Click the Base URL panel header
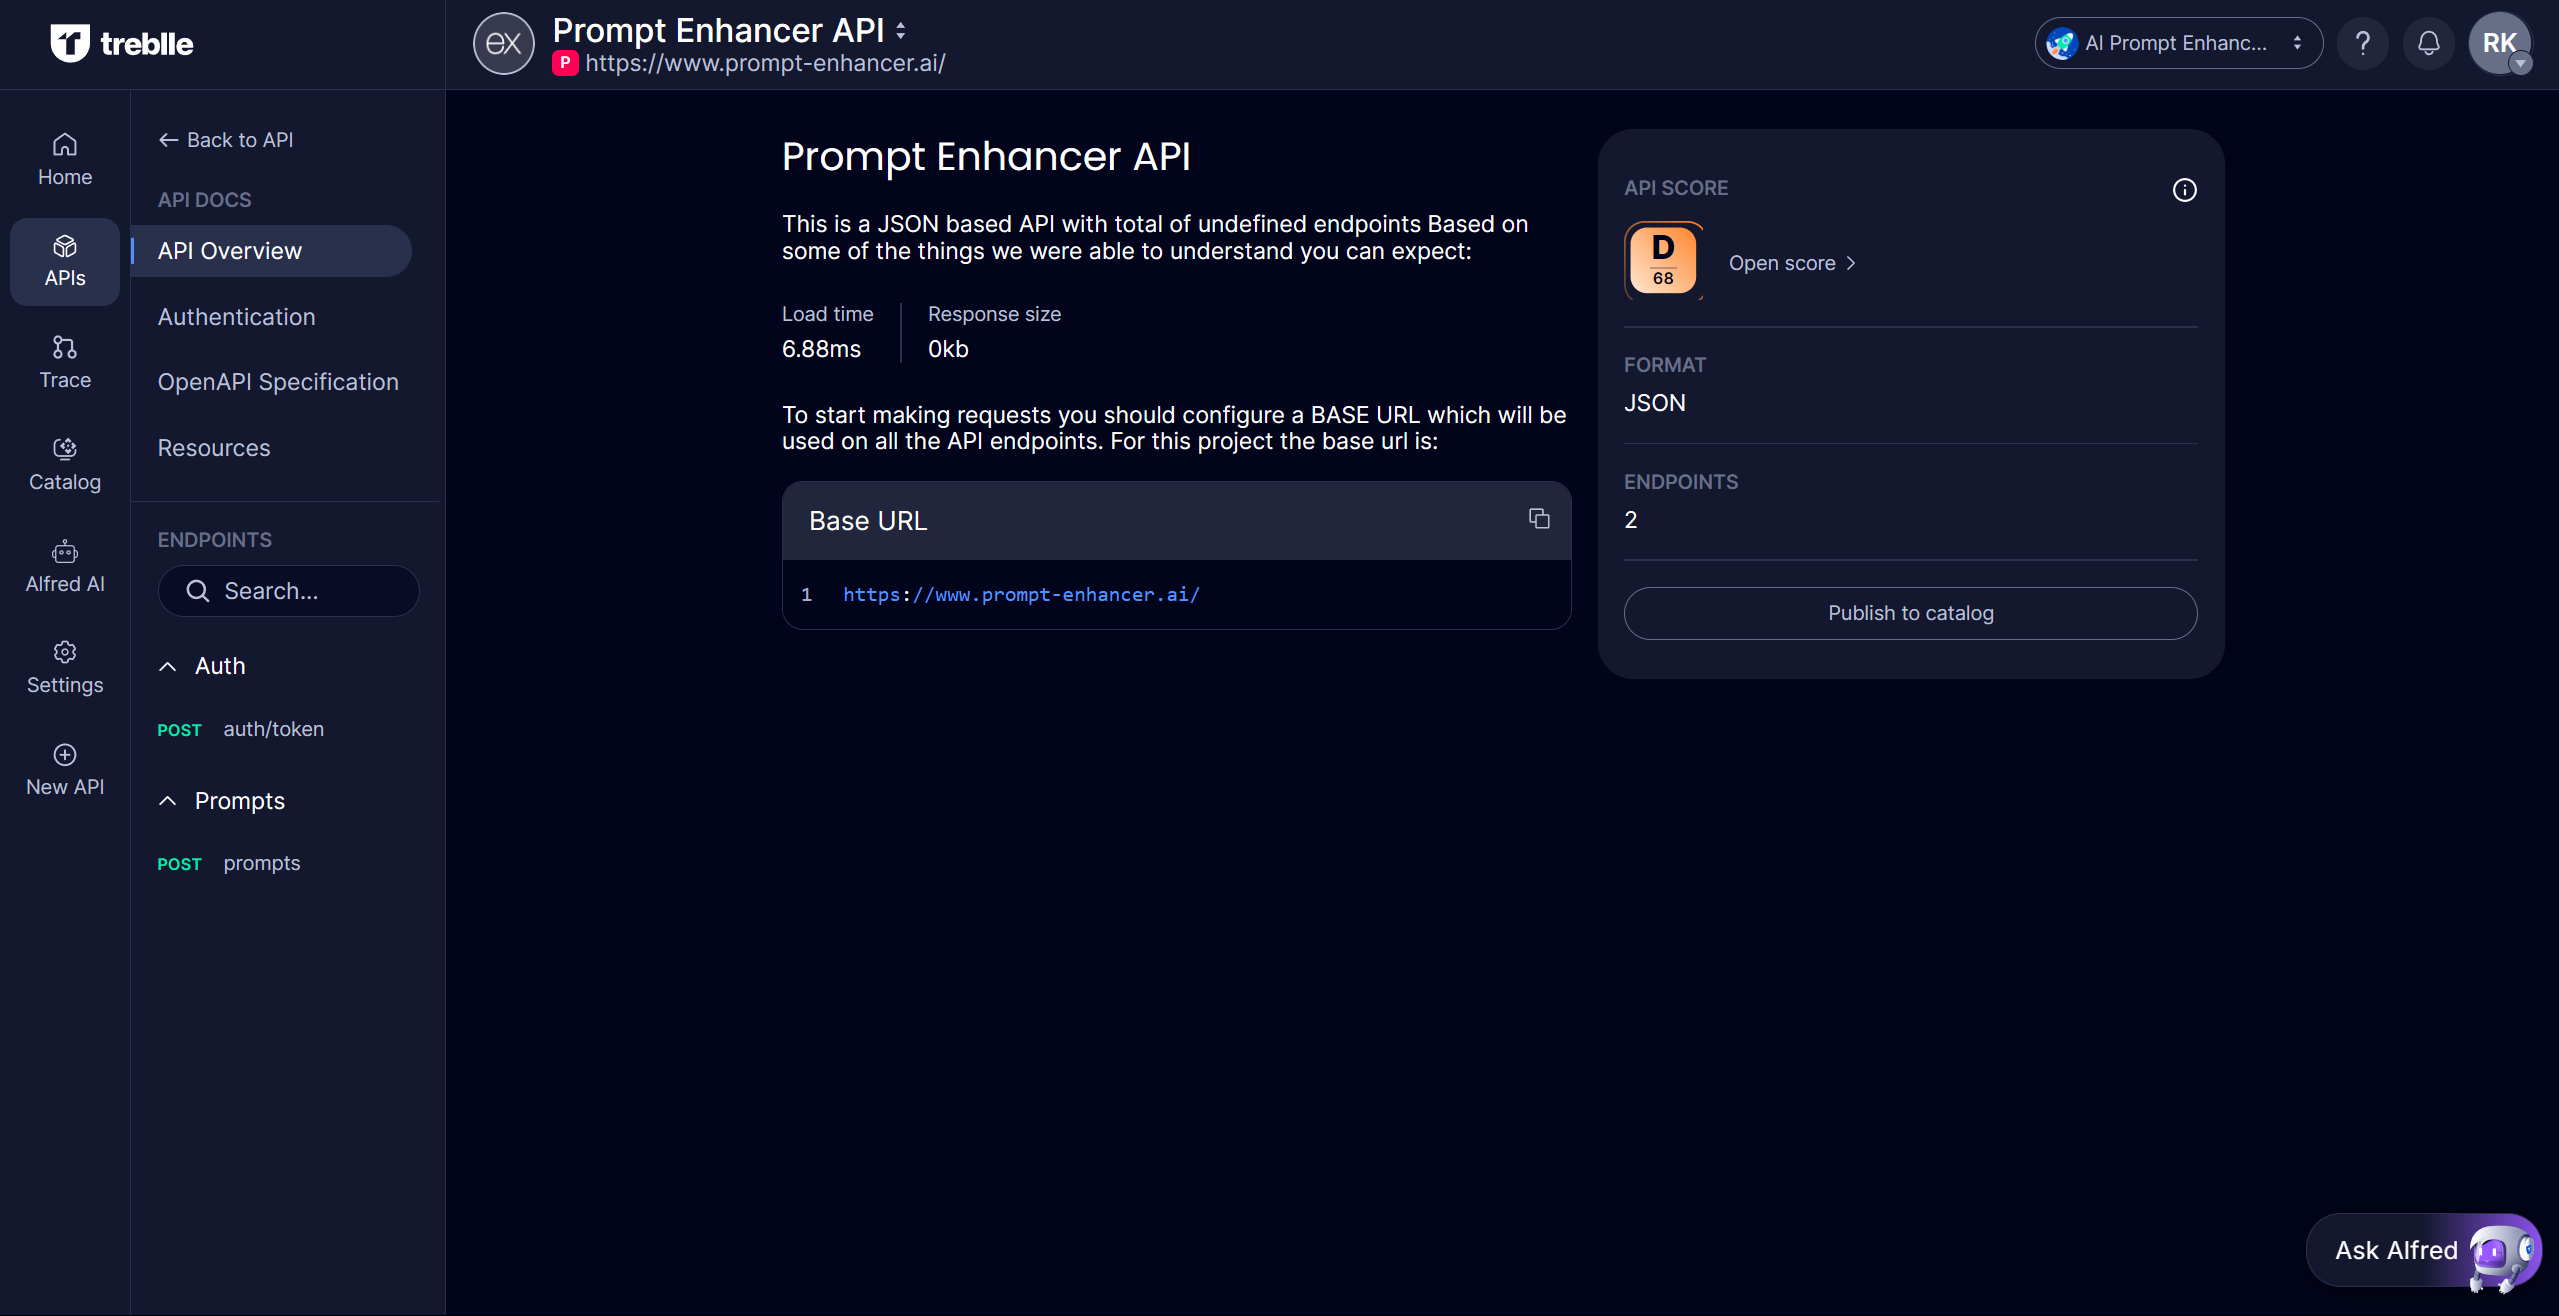The width and height of the screenshot is (2559, 1316). tap(1176, 520)
